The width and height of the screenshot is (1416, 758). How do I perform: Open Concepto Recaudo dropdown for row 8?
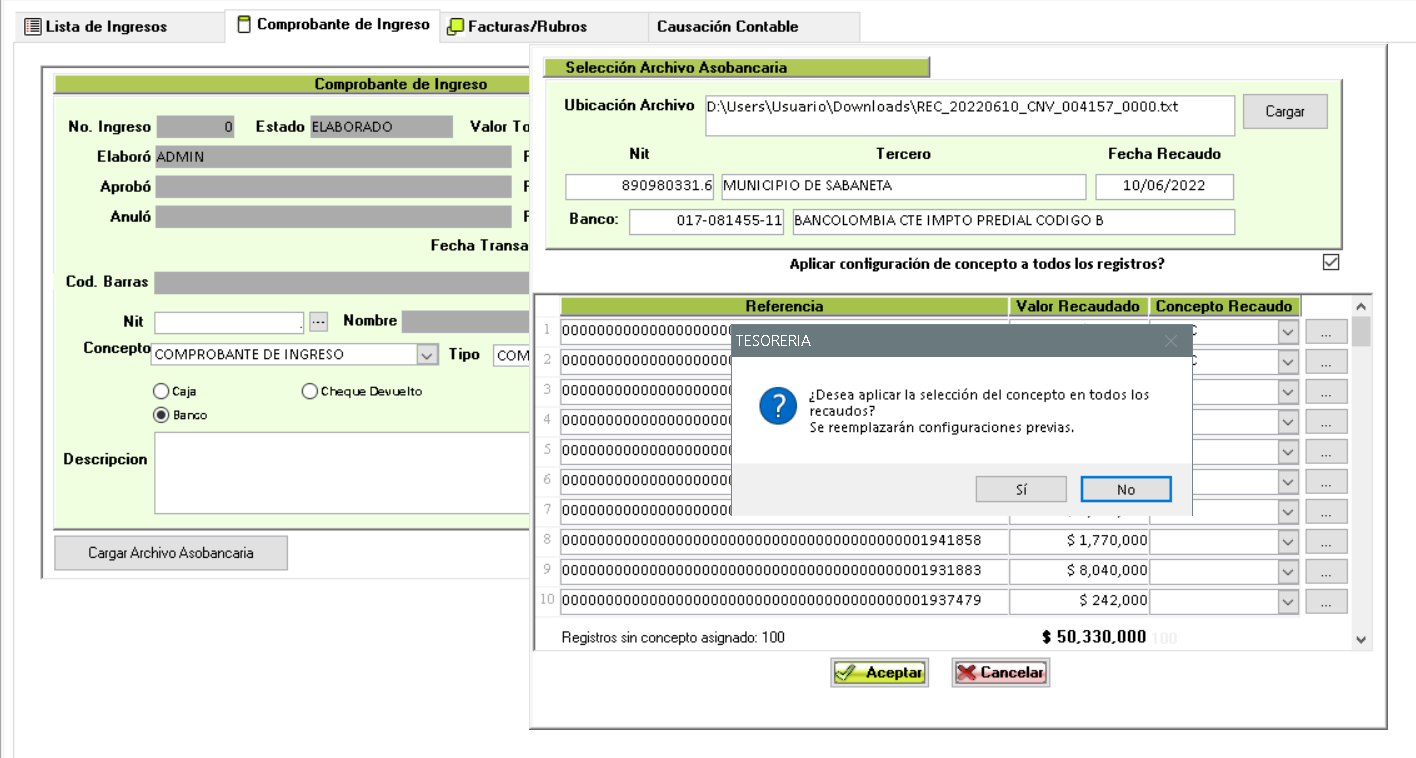click(x=1288, y=542)
